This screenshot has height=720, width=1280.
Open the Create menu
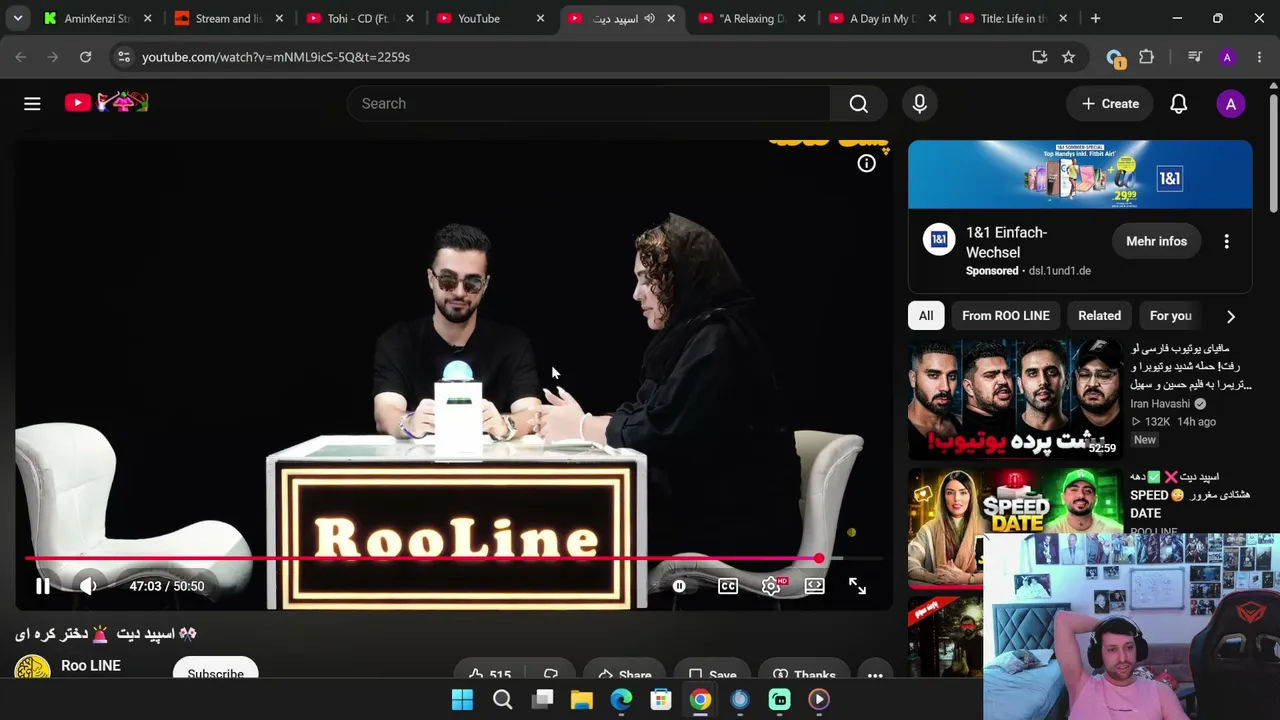(x=1110, y=104)
